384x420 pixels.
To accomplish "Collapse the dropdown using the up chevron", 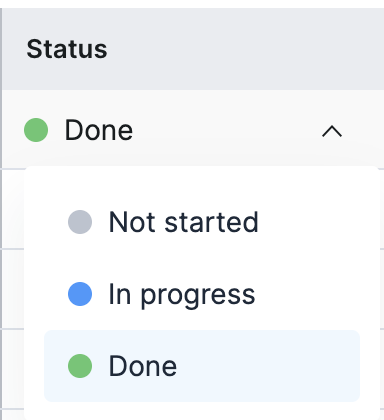I will click(332, 131).
